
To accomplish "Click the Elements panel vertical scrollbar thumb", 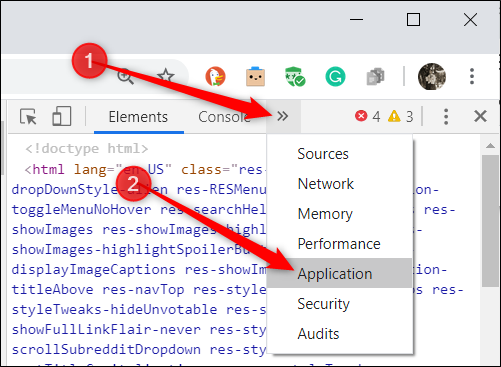I will click(x=490, y=221).
